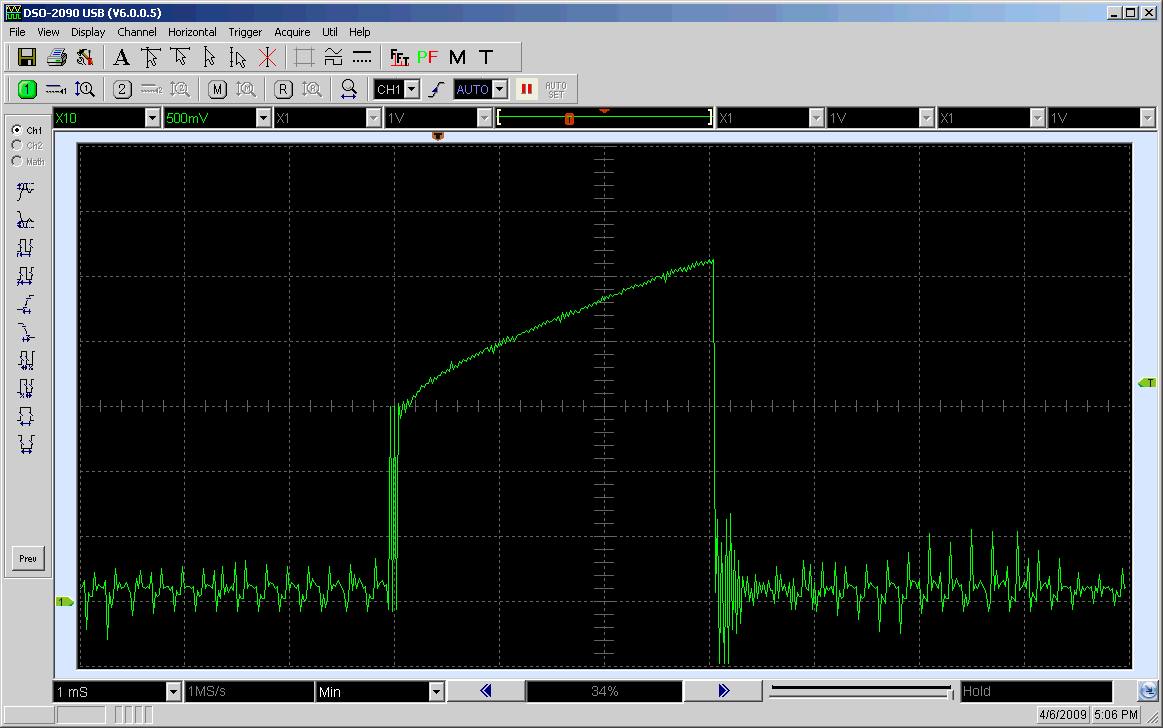Screen dimensions: 1163x728
Task: Select the Ch1 radio button
Action: click(x=17, y=130)
